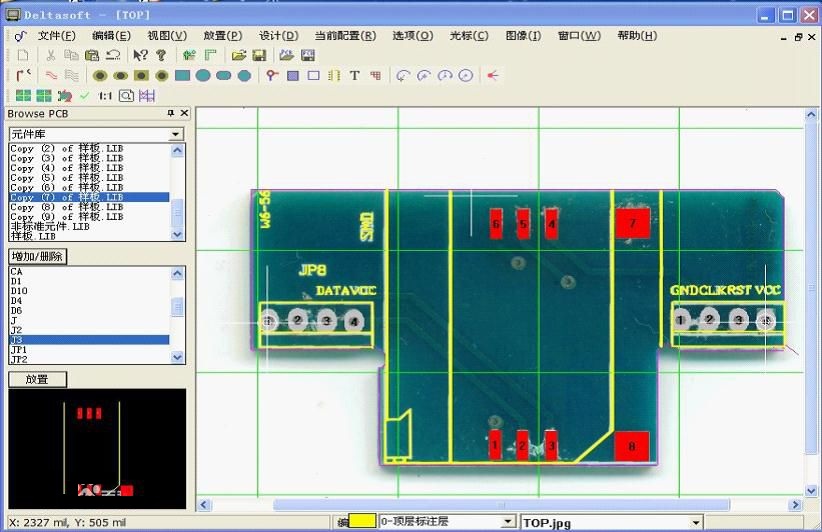
Task: Click the context help arrow-question icon
Action: (140, 55)
